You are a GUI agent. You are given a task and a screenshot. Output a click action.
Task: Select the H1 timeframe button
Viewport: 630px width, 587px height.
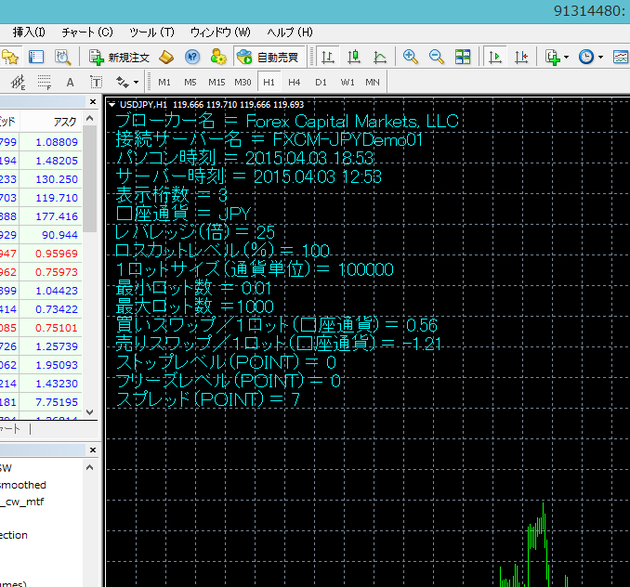[x=269, y=82]
